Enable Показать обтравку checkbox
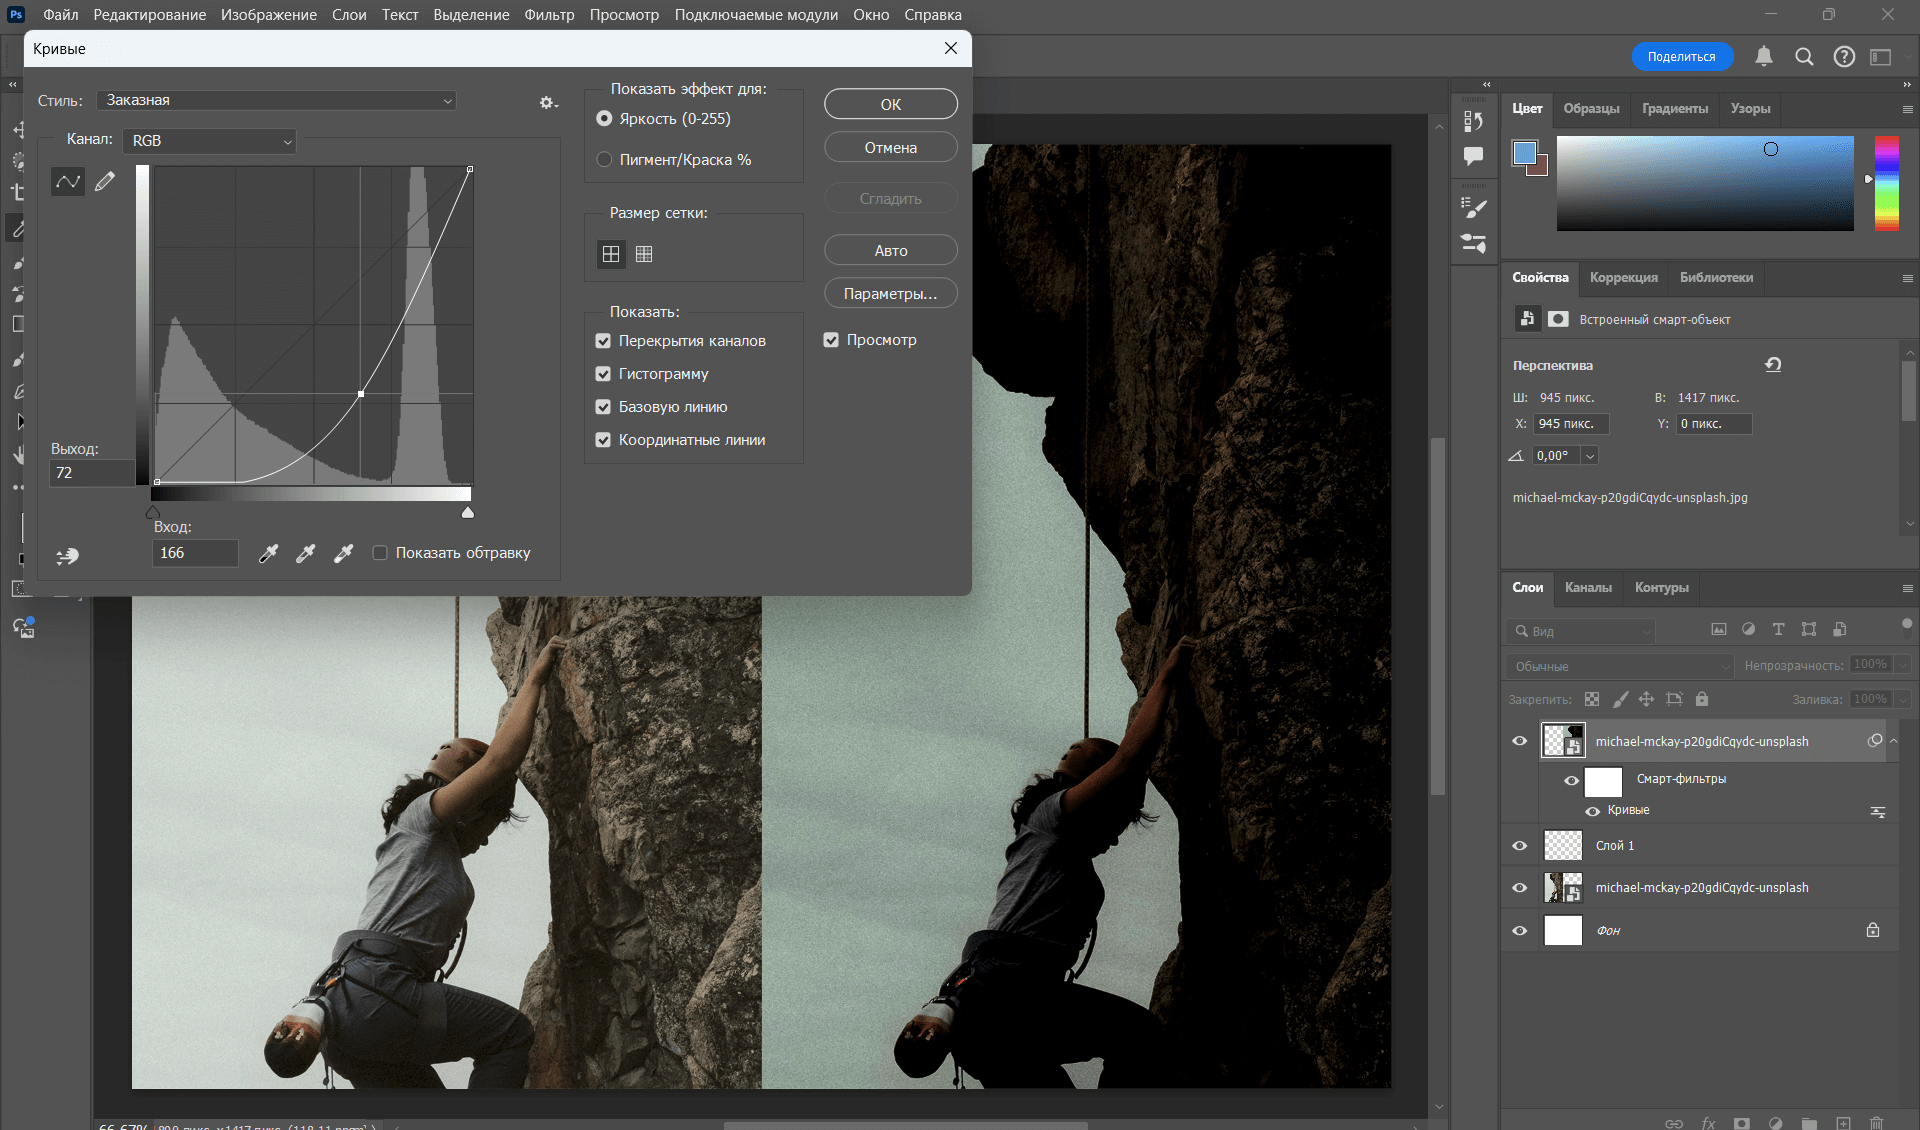The height and width of the screenshot is (1130, 1920). (380, 553)
